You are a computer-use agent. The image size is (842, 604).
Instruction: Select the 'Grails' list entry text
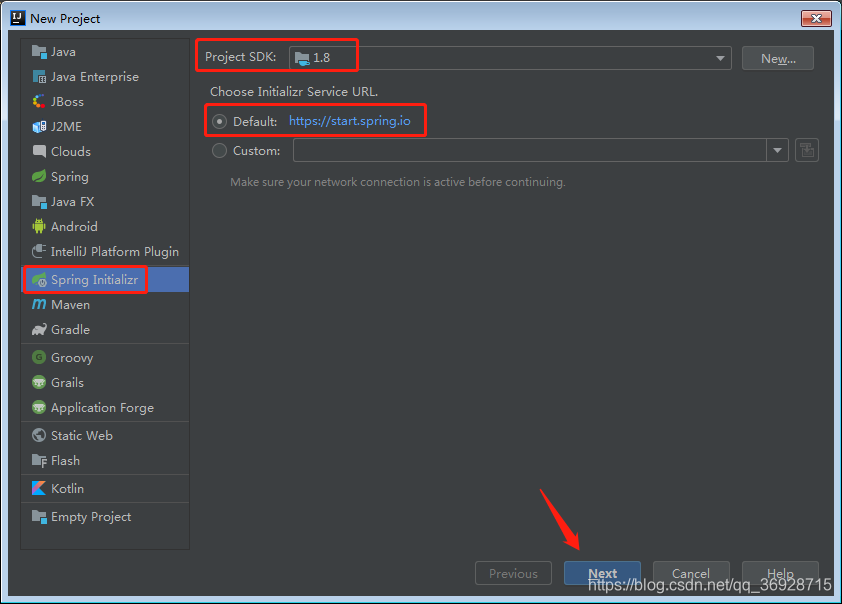[68, 383]
